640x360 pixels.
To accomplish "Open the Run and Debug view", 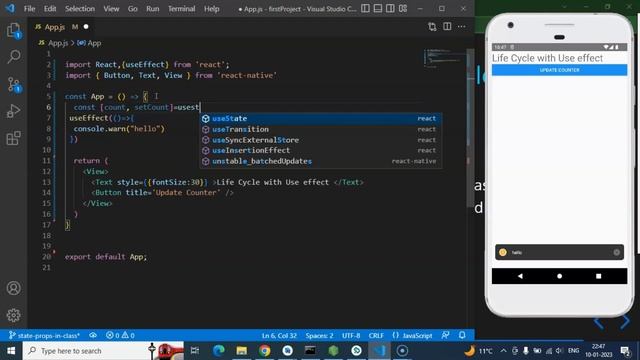I will click(13, 111).
